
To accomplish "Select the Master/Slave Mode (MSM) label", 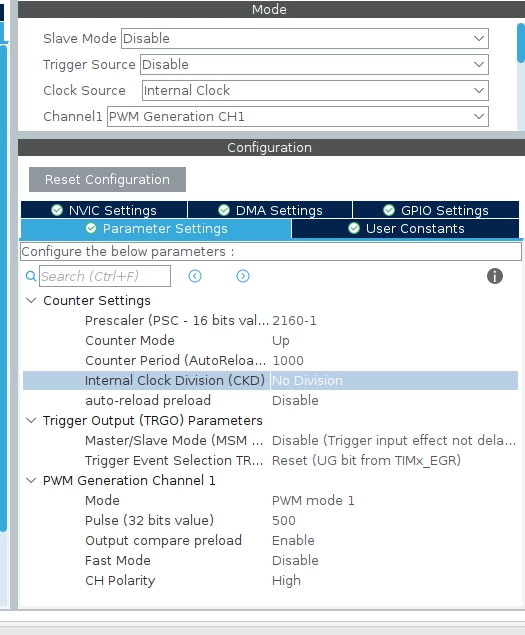I will pyautogui.click(x=174, y=441).
